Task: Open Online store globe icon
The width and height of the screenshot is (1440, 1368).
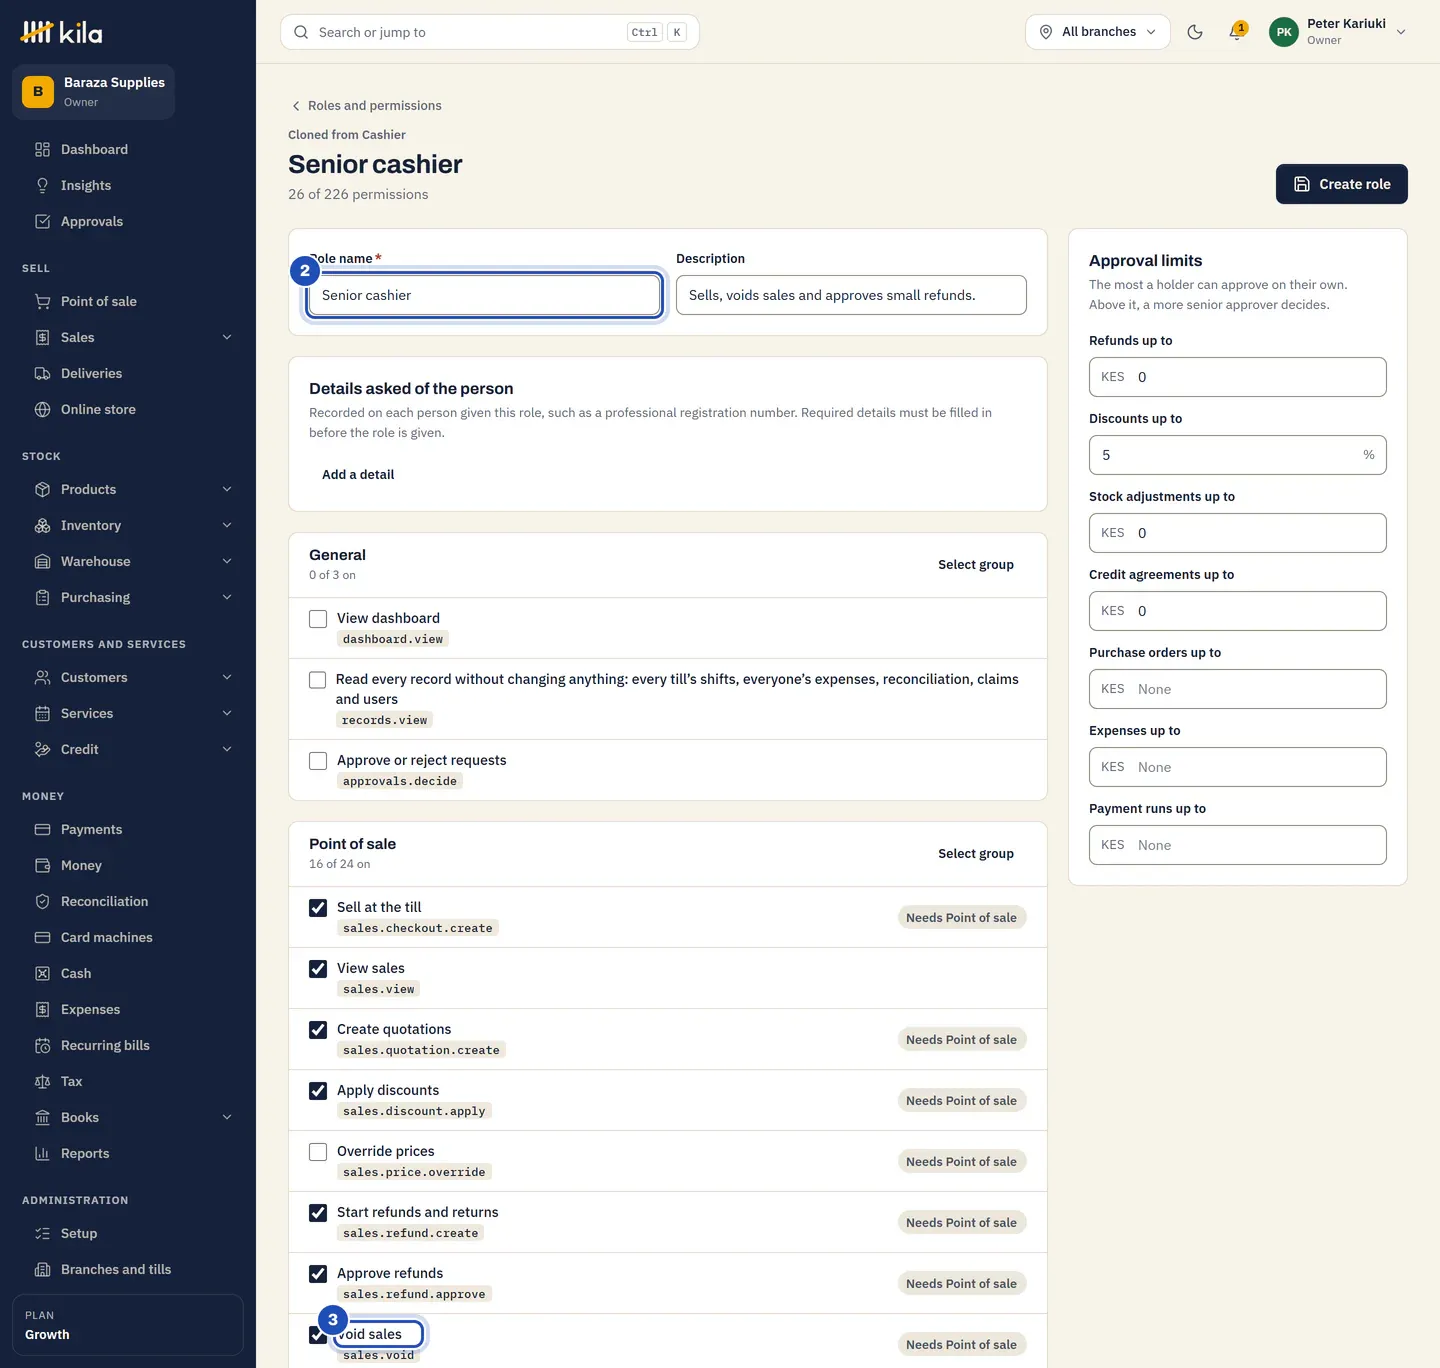Action: coord(42,409)
